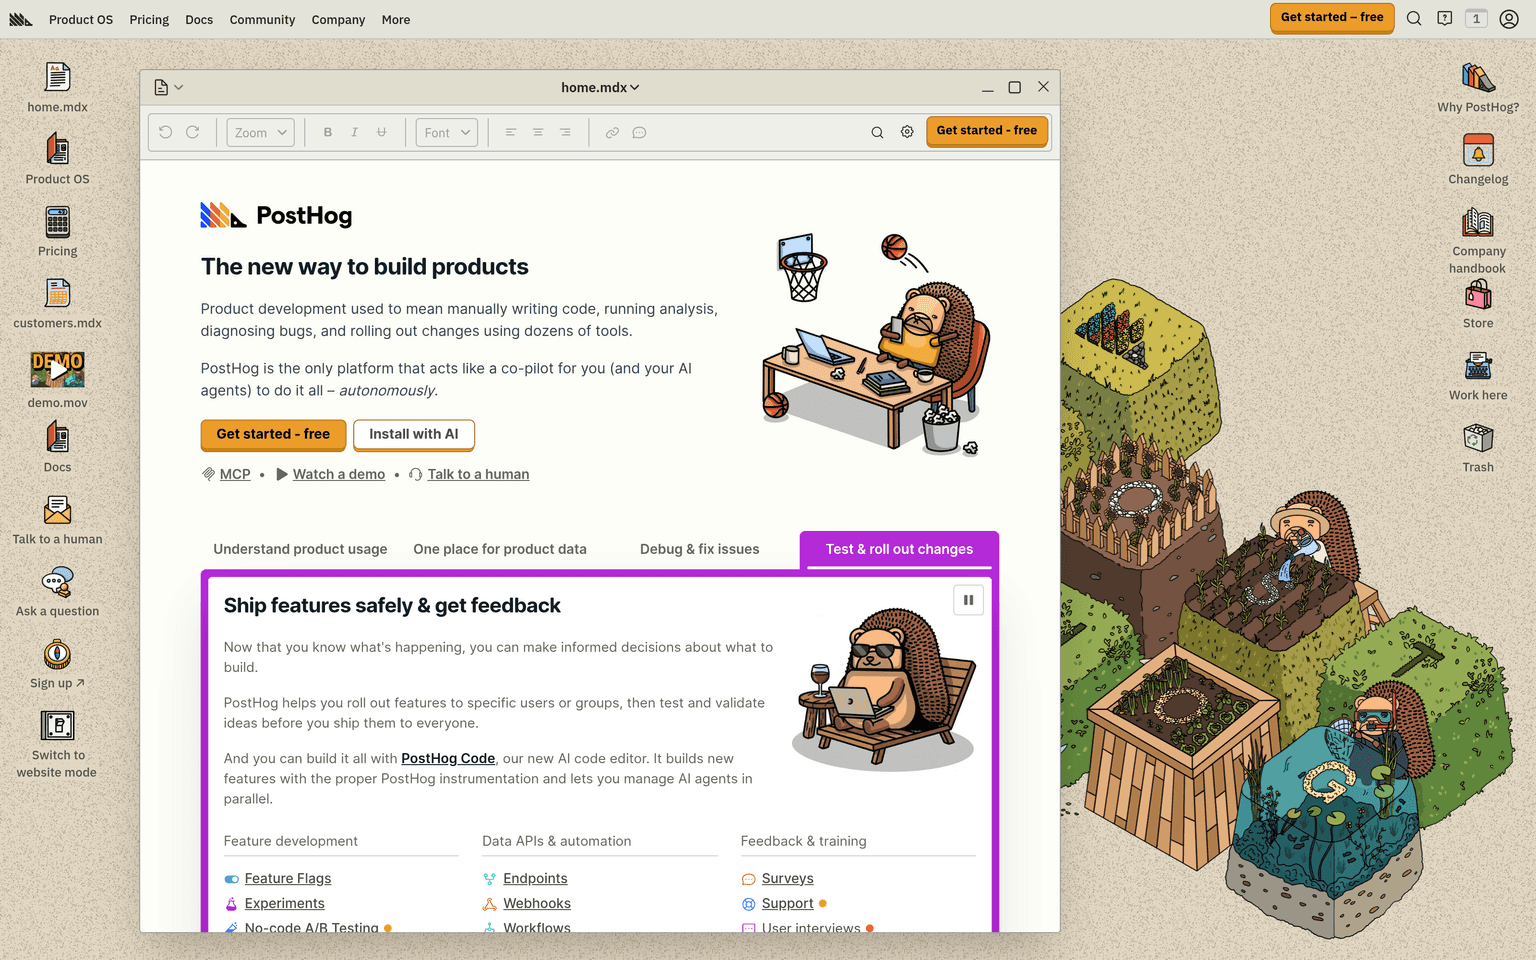
Task: Open the Store desktop icon
Action: (x=1478, y=294)
